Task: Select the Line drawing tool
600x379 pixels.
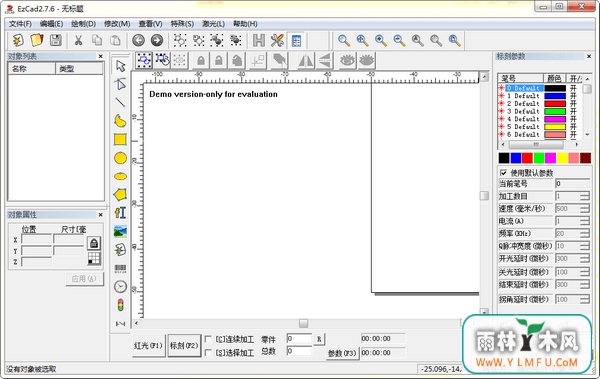Action: (x=120, y=102)
